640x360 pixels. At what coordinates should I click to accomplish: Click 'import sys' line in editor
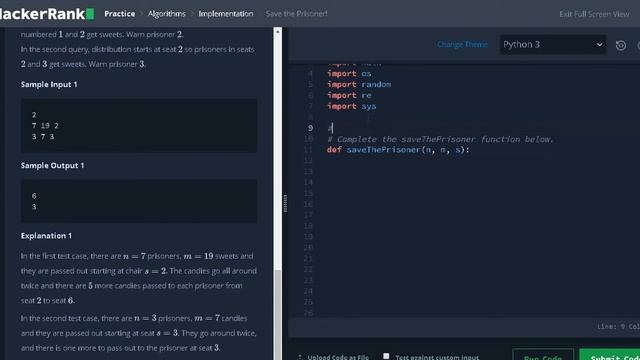[x=351, y=106]
